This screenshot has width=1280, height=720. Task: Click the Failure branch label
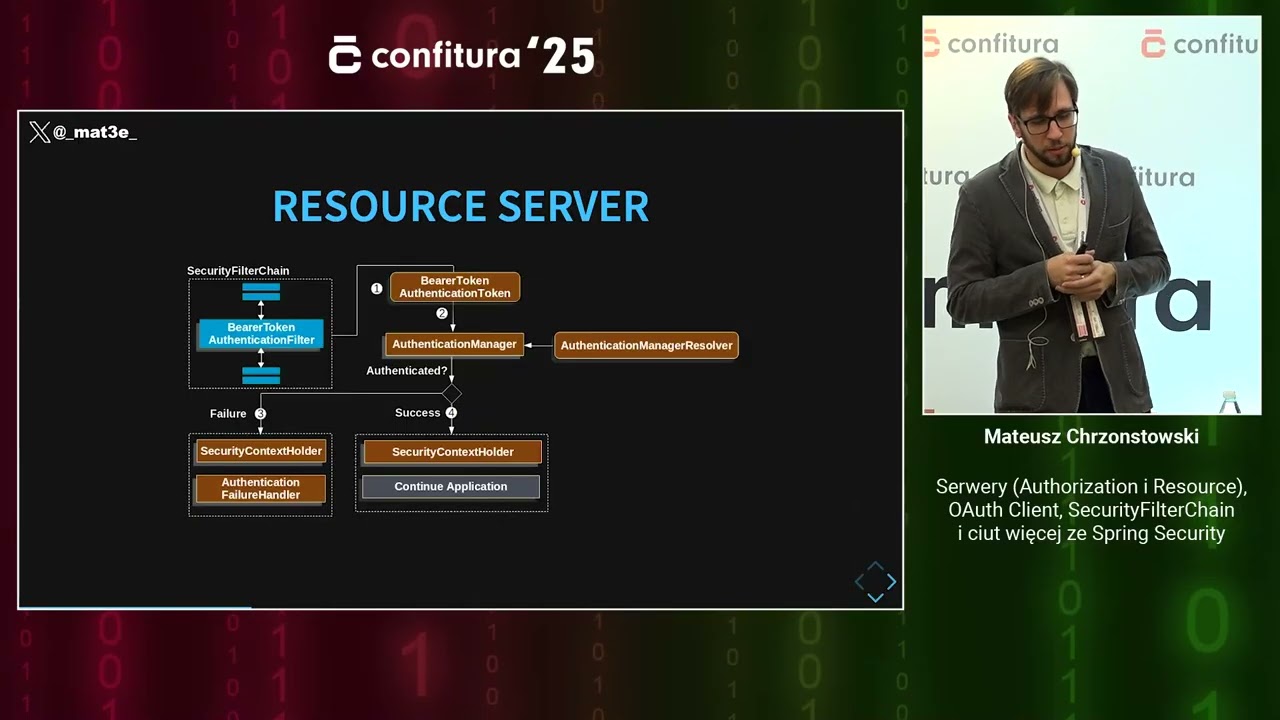point(228,414)
